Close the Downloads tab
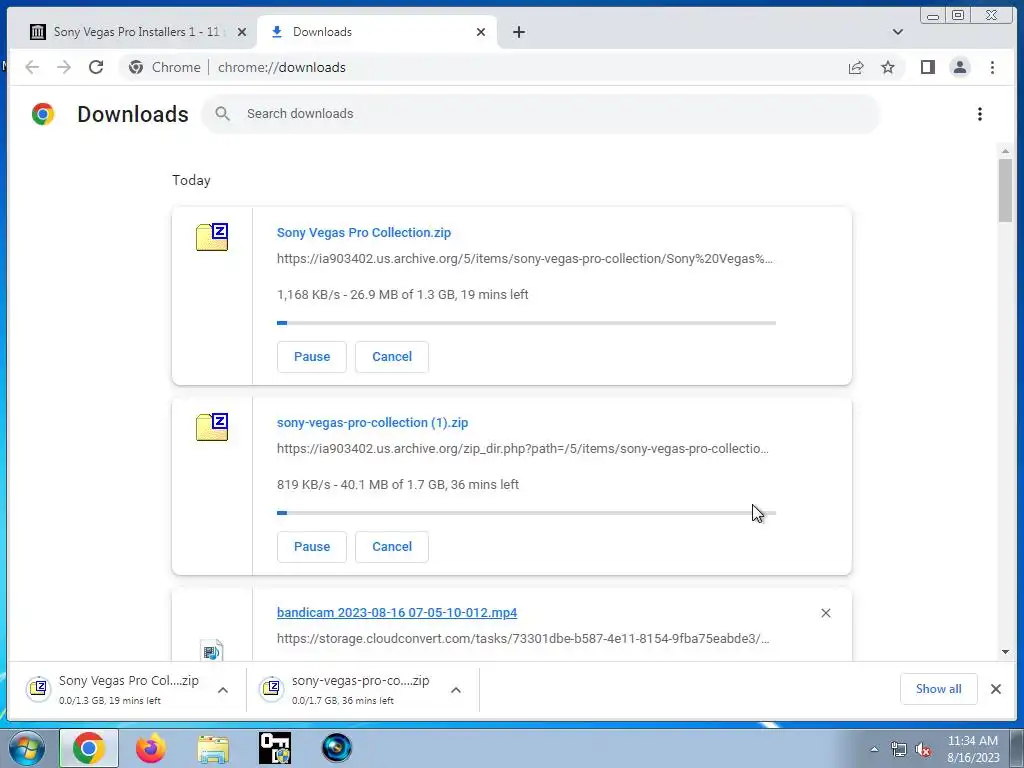Image resolution: width=1024 pixels, height=768 pixels. pos(481,32)
